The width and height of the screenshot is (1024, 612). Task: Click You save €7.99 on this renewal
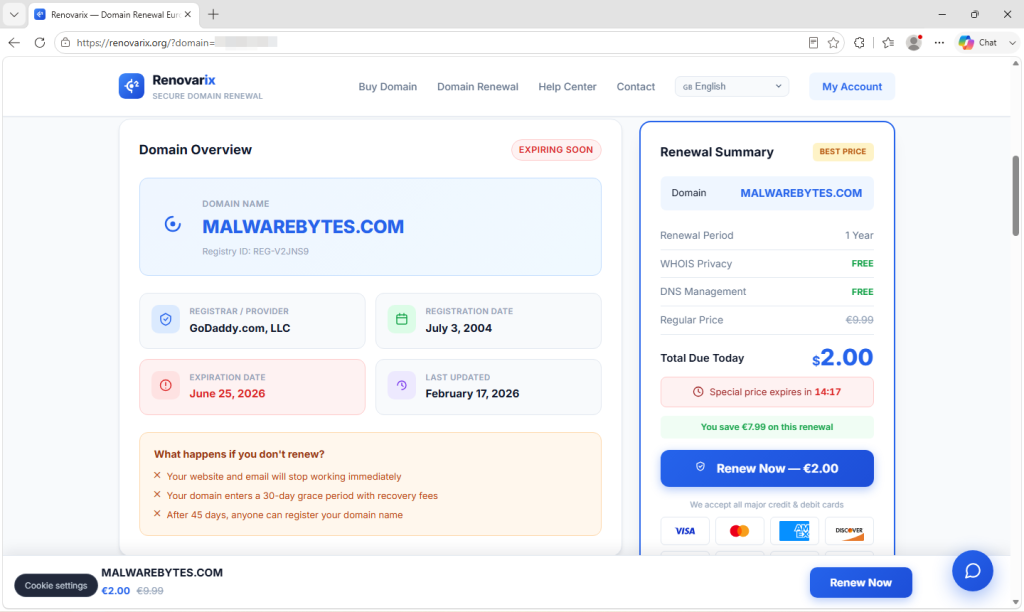pos(767,427)
